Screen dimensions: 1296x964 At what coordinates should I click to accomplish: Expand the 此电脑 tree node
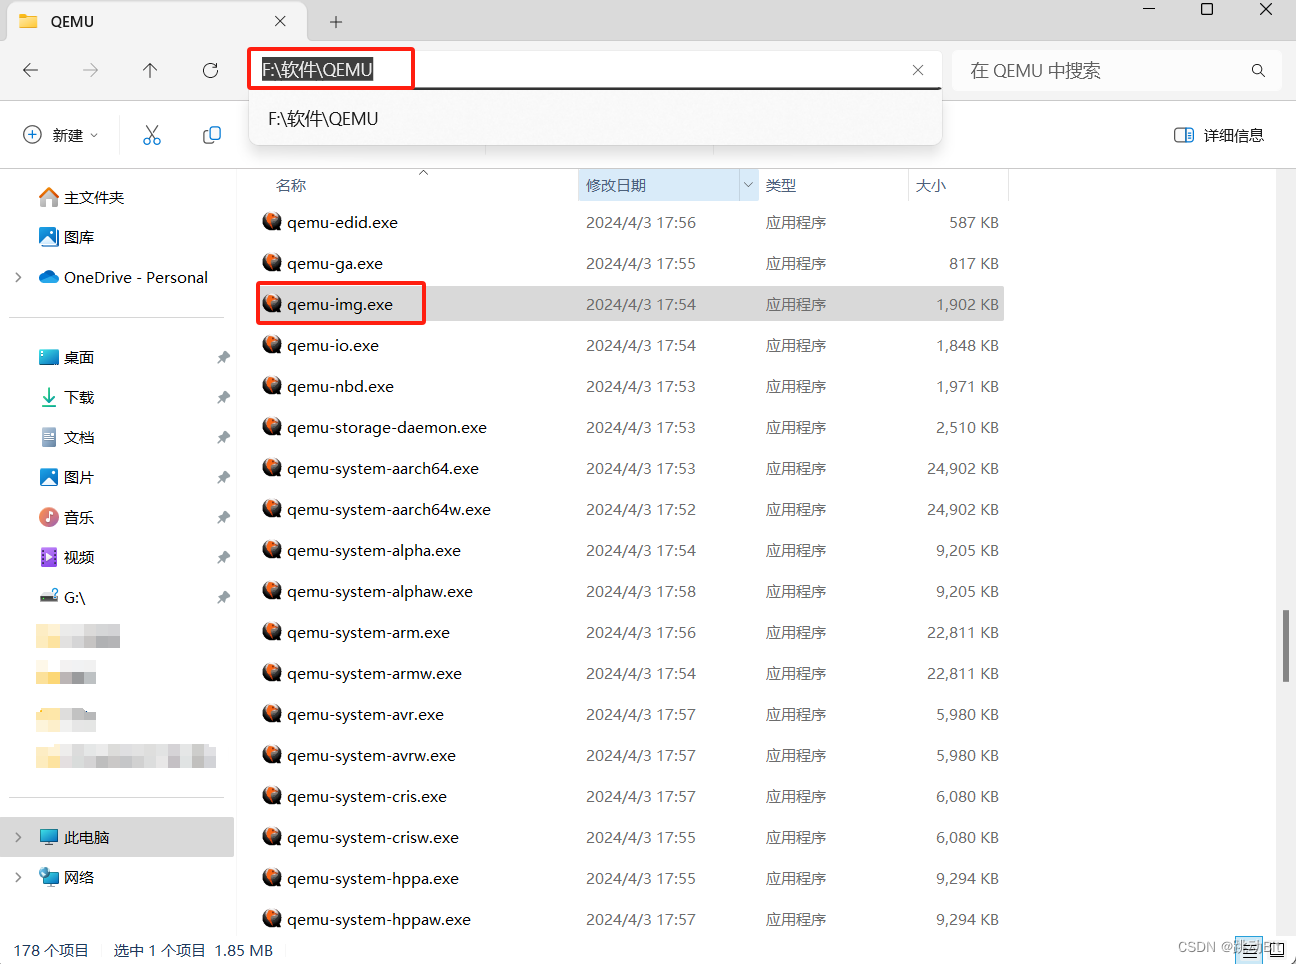coord(19,837)
